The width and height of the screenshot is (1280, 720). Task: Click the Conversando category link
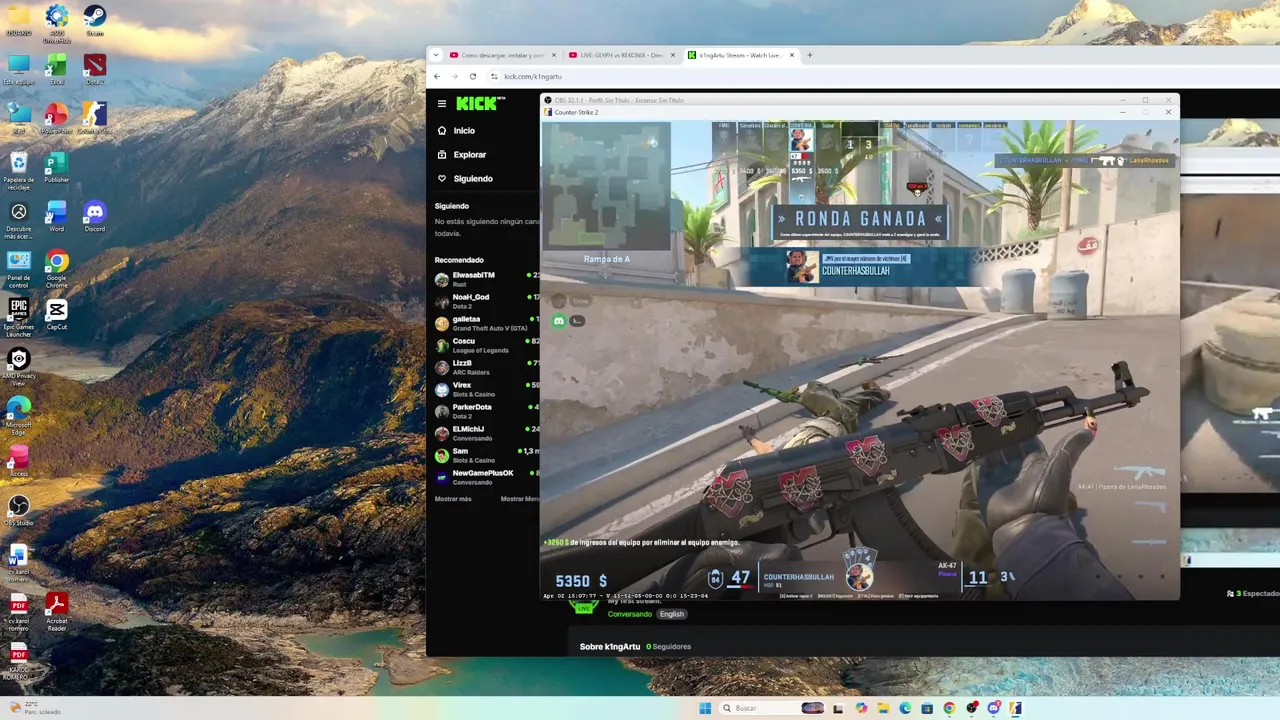[x=630, y=614]
